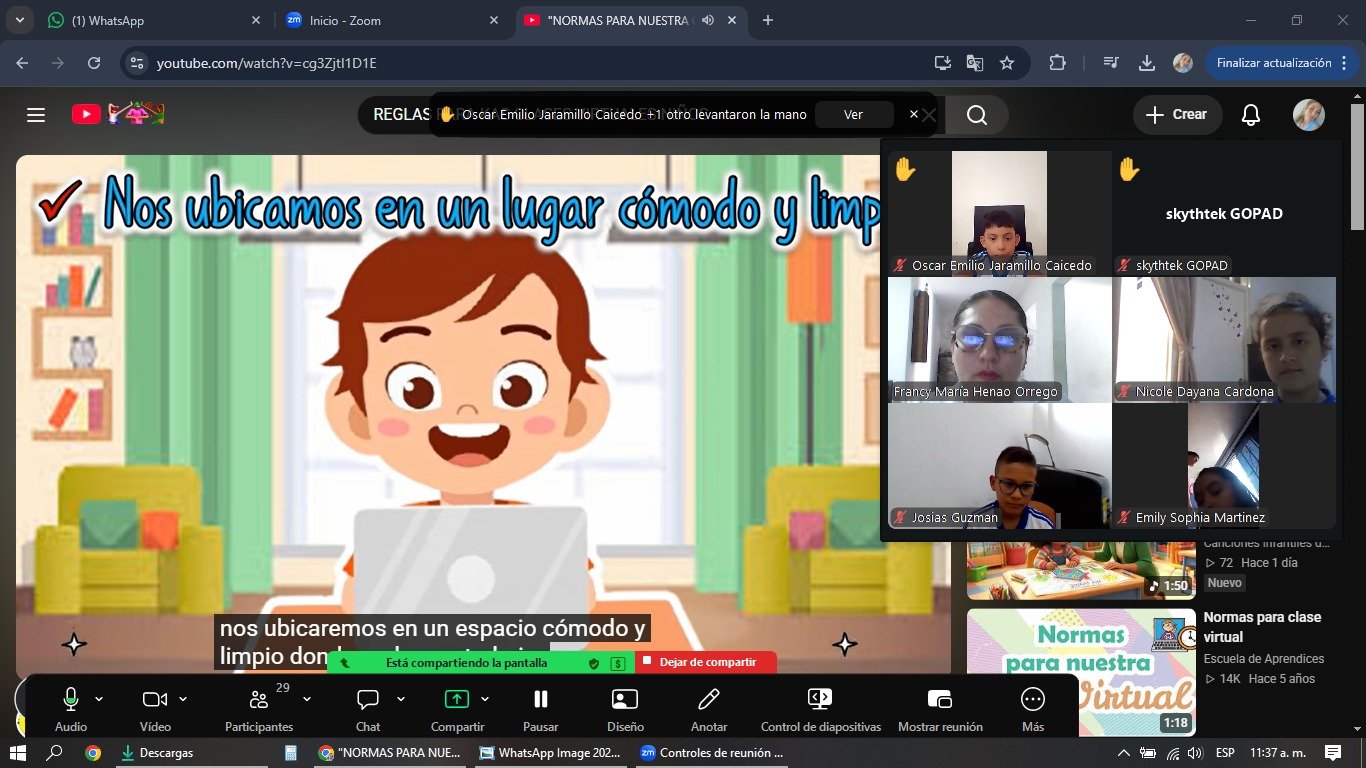The width and height of the screenshot is (1366, 768).
Task: Expand the Compartir options arrow
Action: click(x=485, y=699)
